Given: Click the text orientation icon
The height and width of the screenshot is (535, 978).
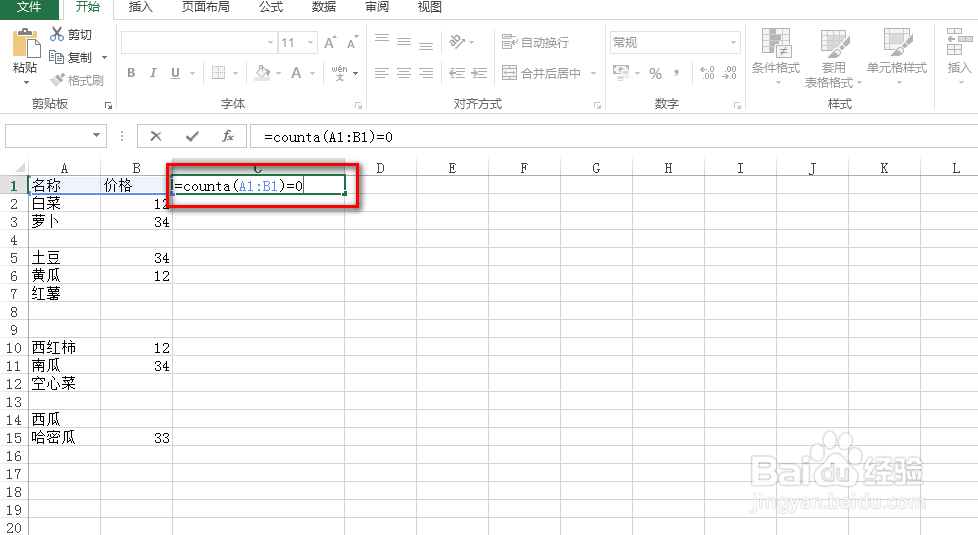Looking at the screenshot, I should click(457, 42).
